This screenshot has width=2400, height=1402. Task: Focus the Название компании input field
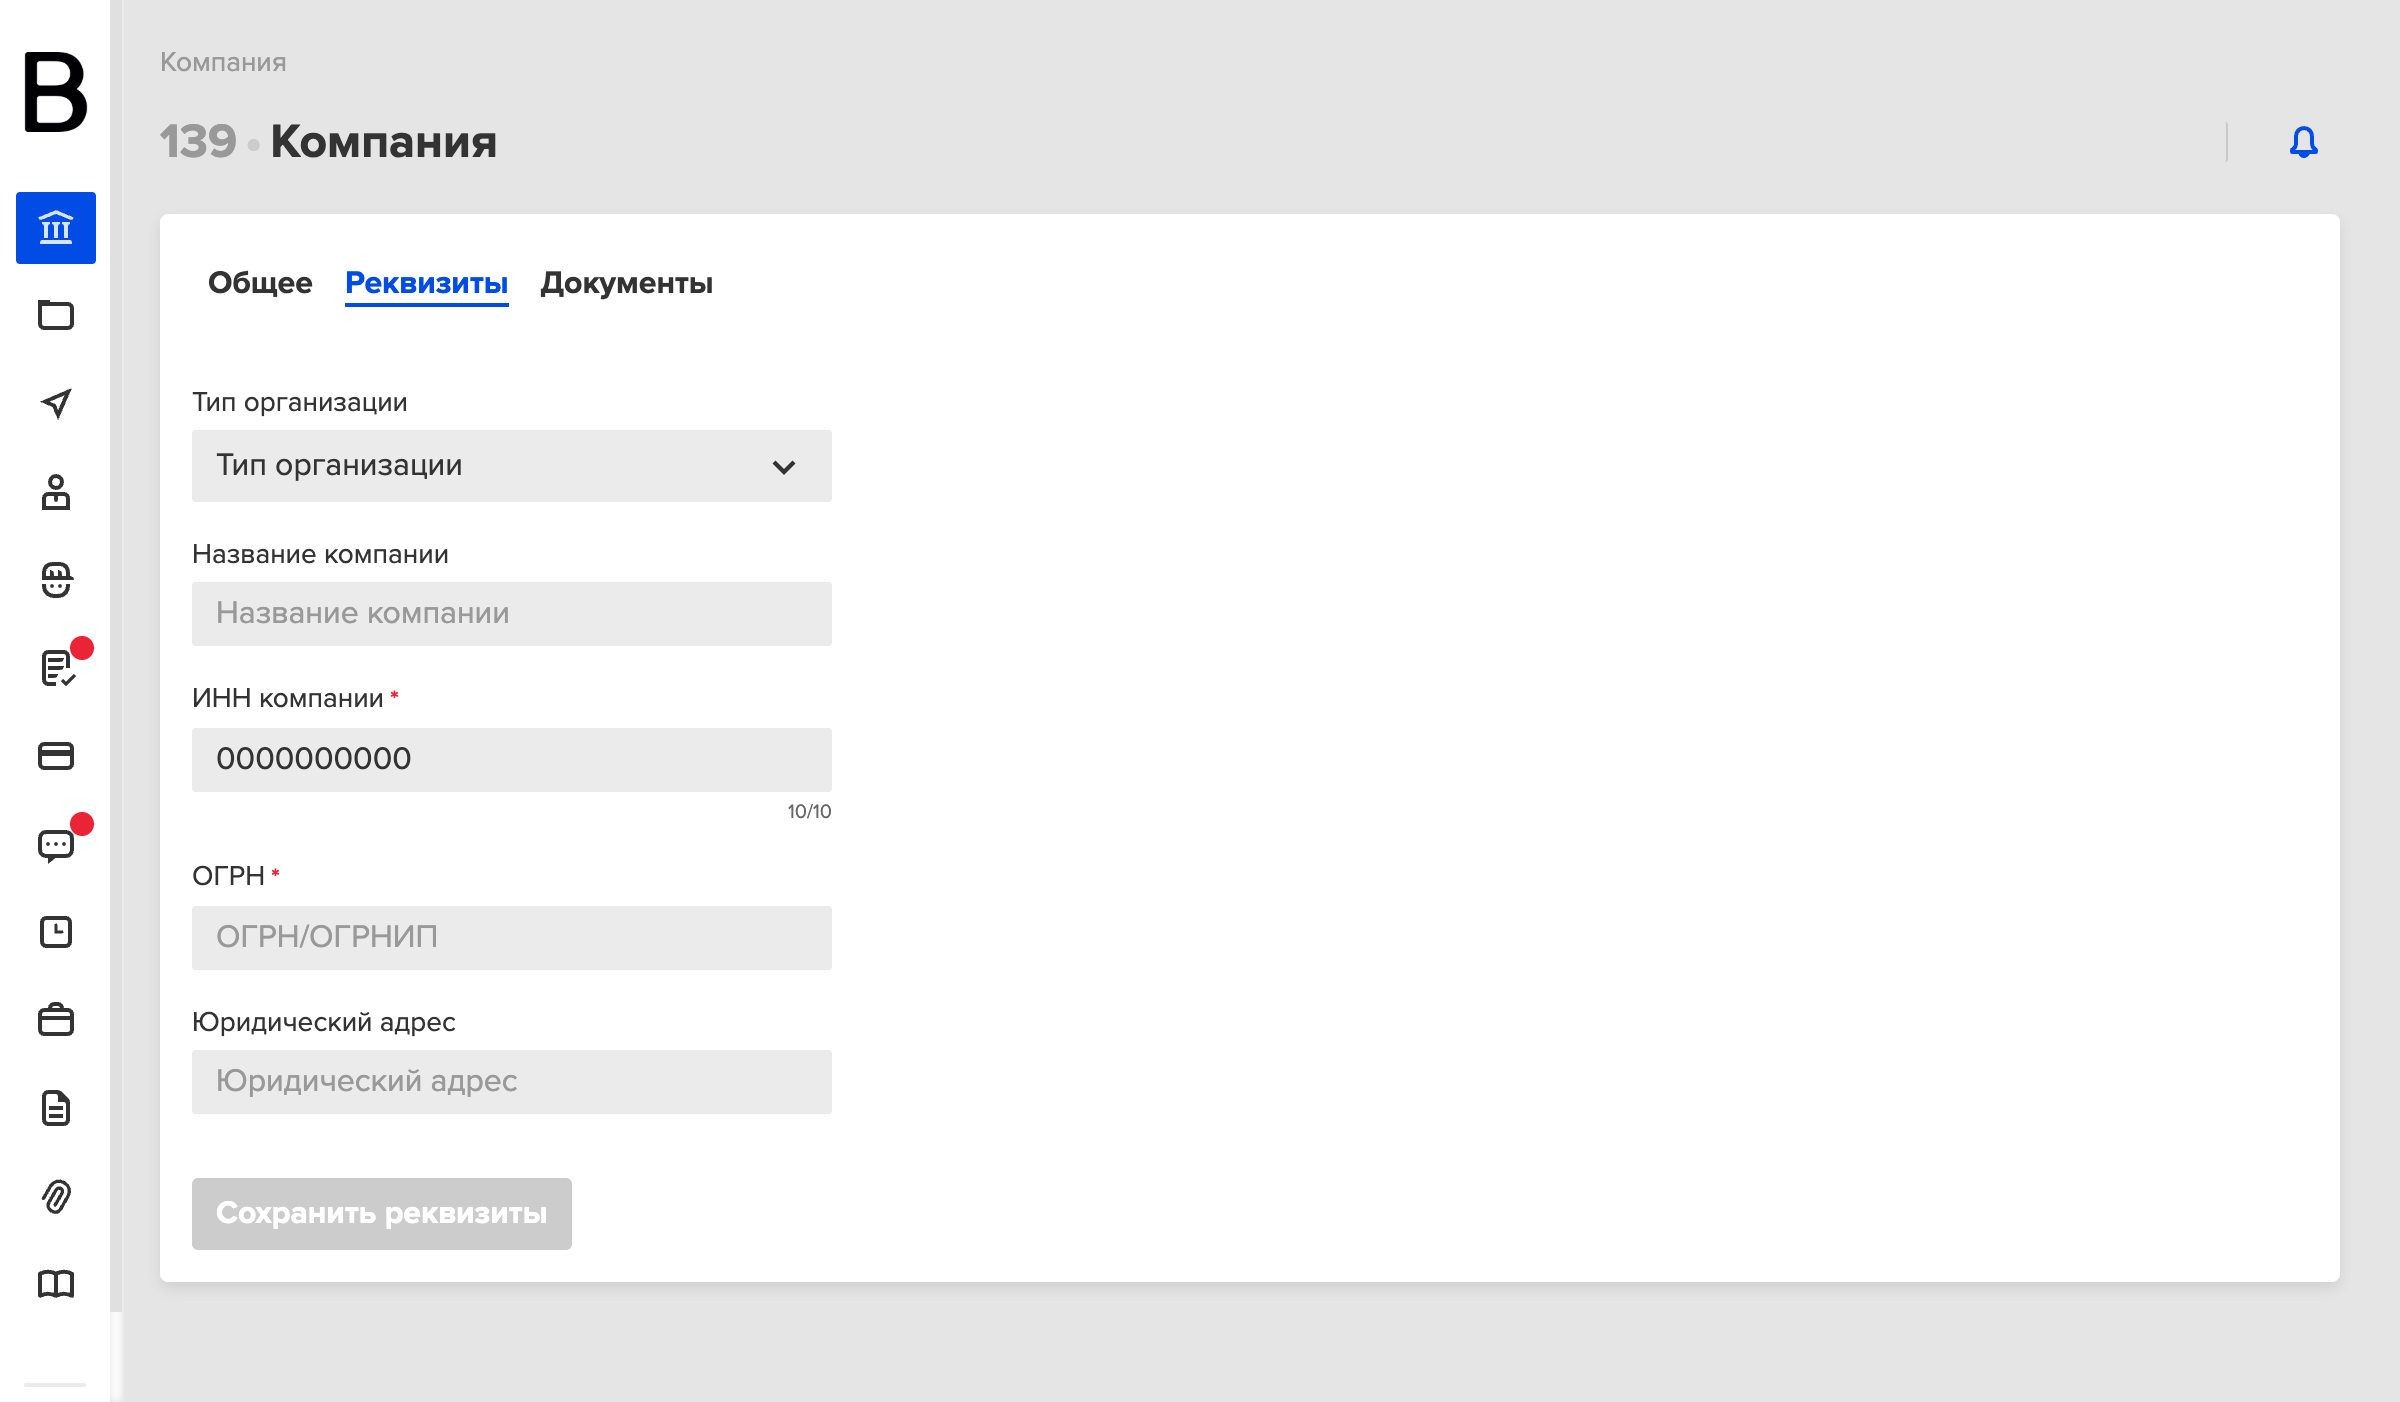pos(512,614)
